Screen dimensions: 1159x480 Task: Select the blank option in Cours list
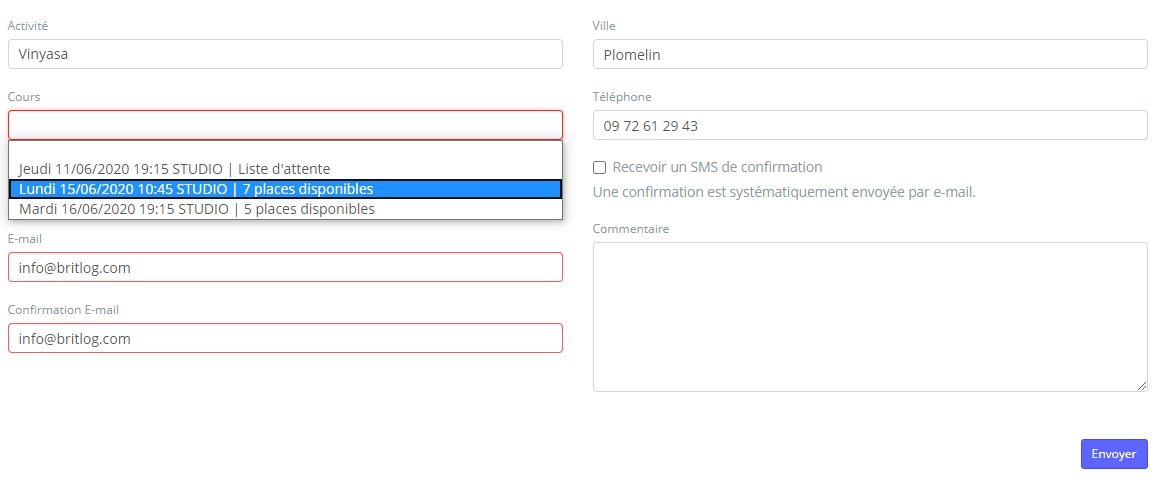click(285, 151)
